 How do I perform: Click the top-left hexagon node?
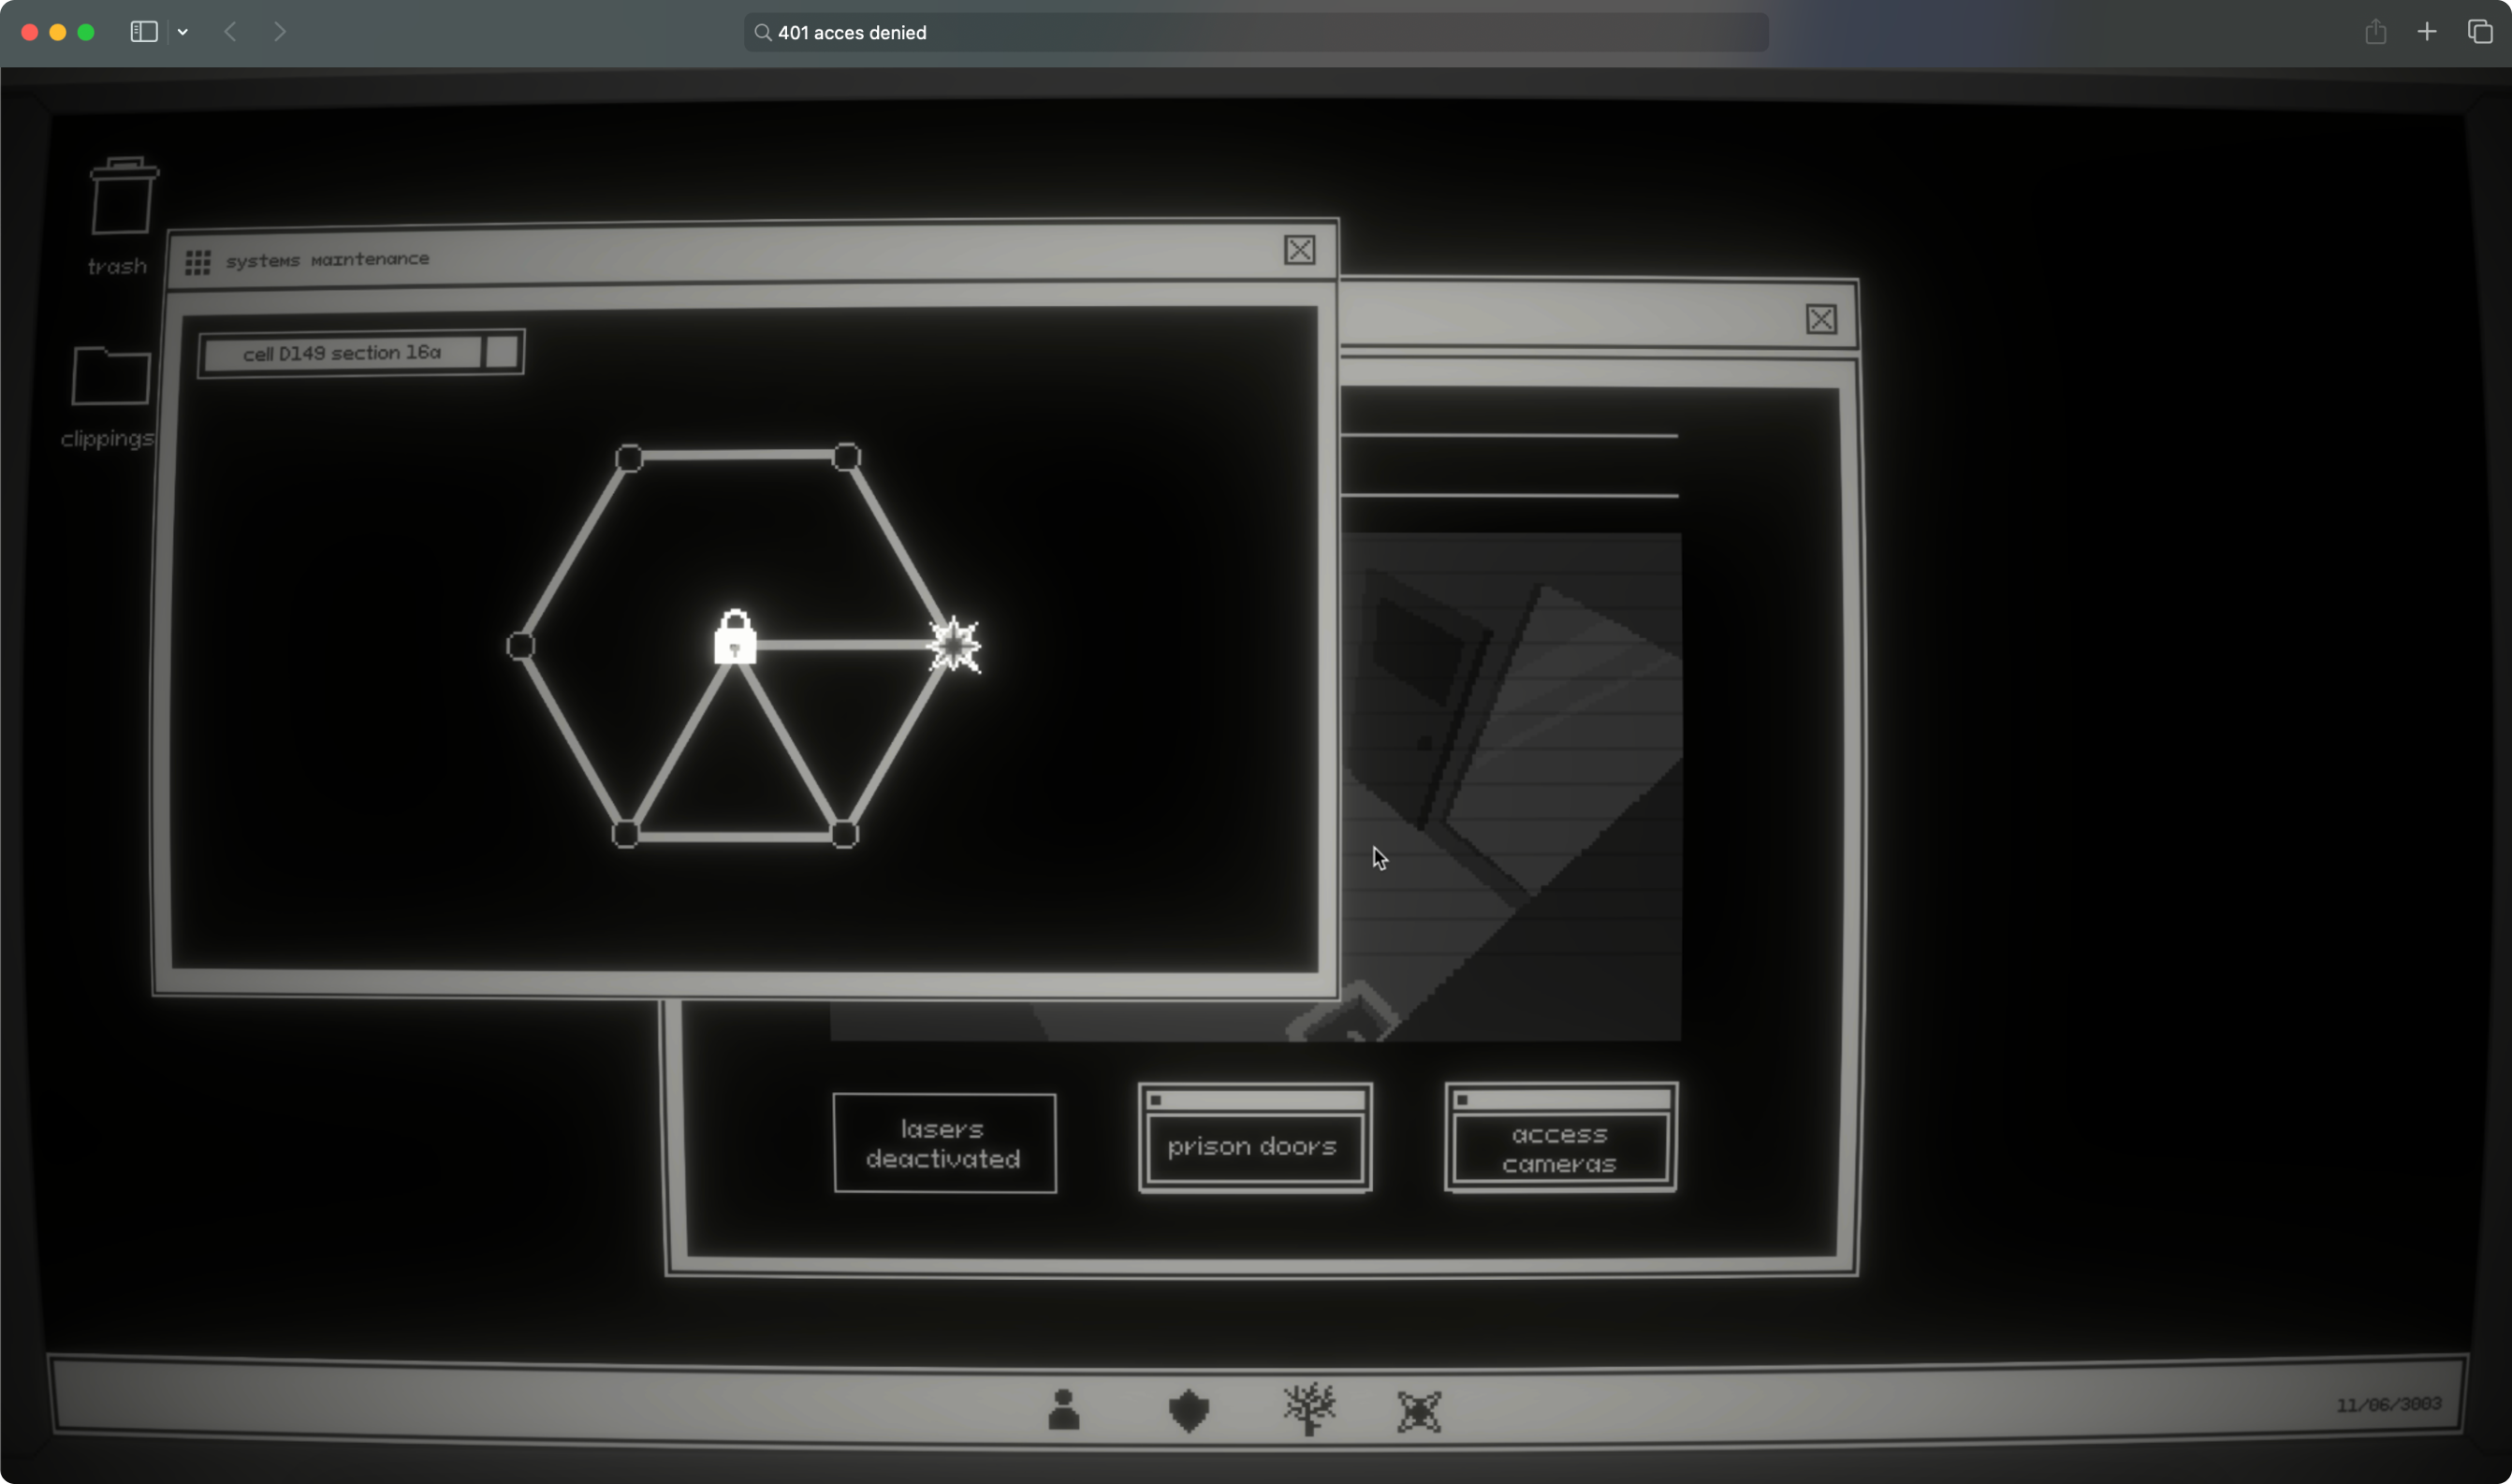tap(629, 458)
